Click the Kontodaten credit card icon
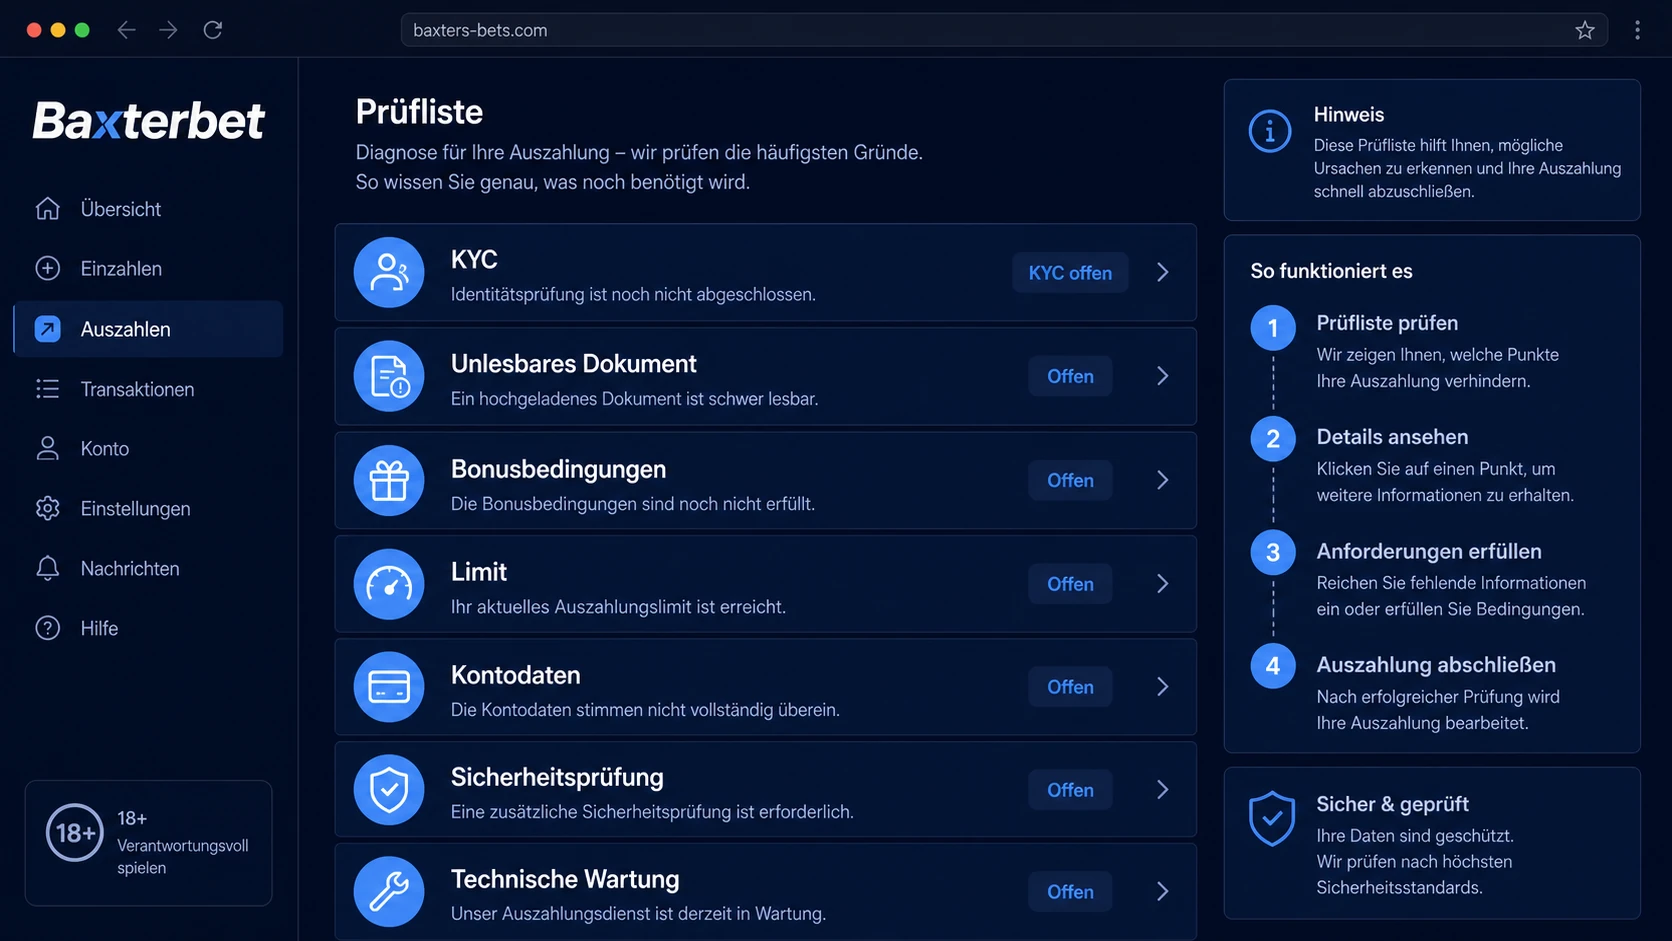Image resolution: width=1672 pixels, height=941 pixels. click(x=389, y=687)
